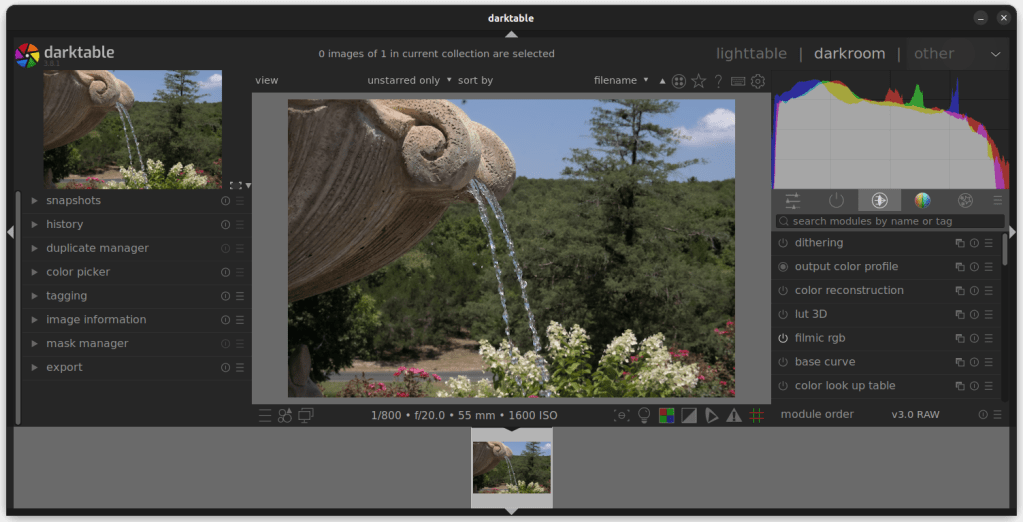Toggle the filmic rgb module on/off
The image size is (1023, 522).
[783, 338]
